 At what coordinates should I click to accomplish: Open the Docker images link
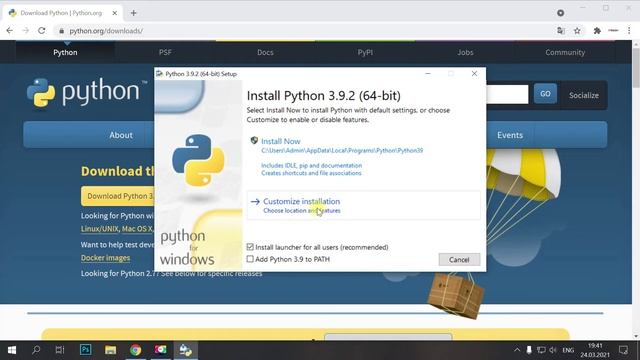(x=105, y=258)
